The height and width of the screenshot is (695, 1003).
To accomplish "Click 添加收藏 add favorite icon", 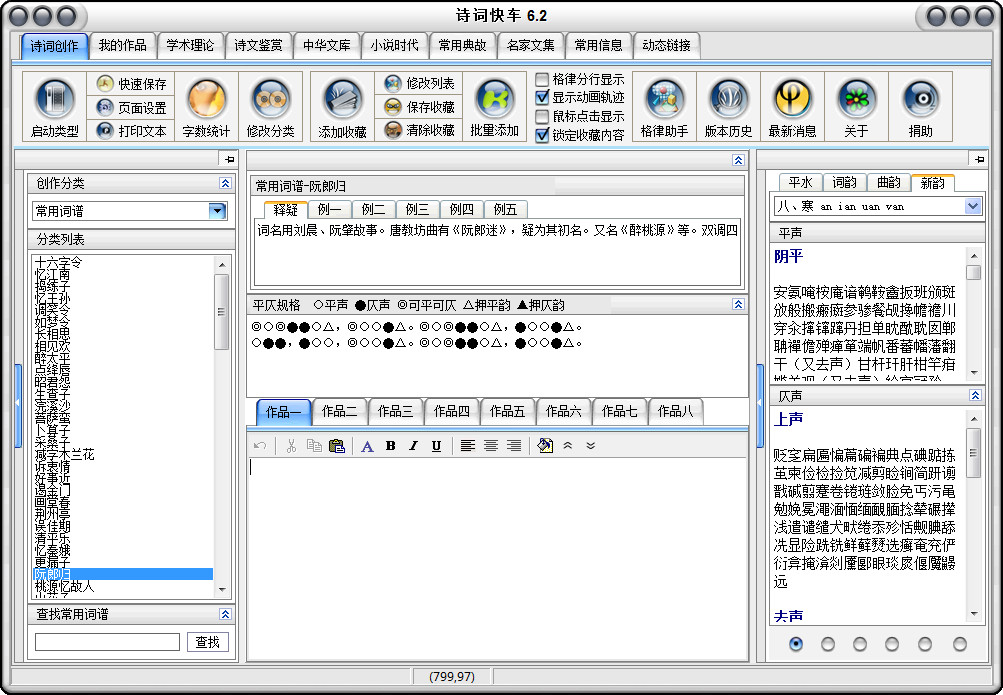I will click(x=343, y=107).
